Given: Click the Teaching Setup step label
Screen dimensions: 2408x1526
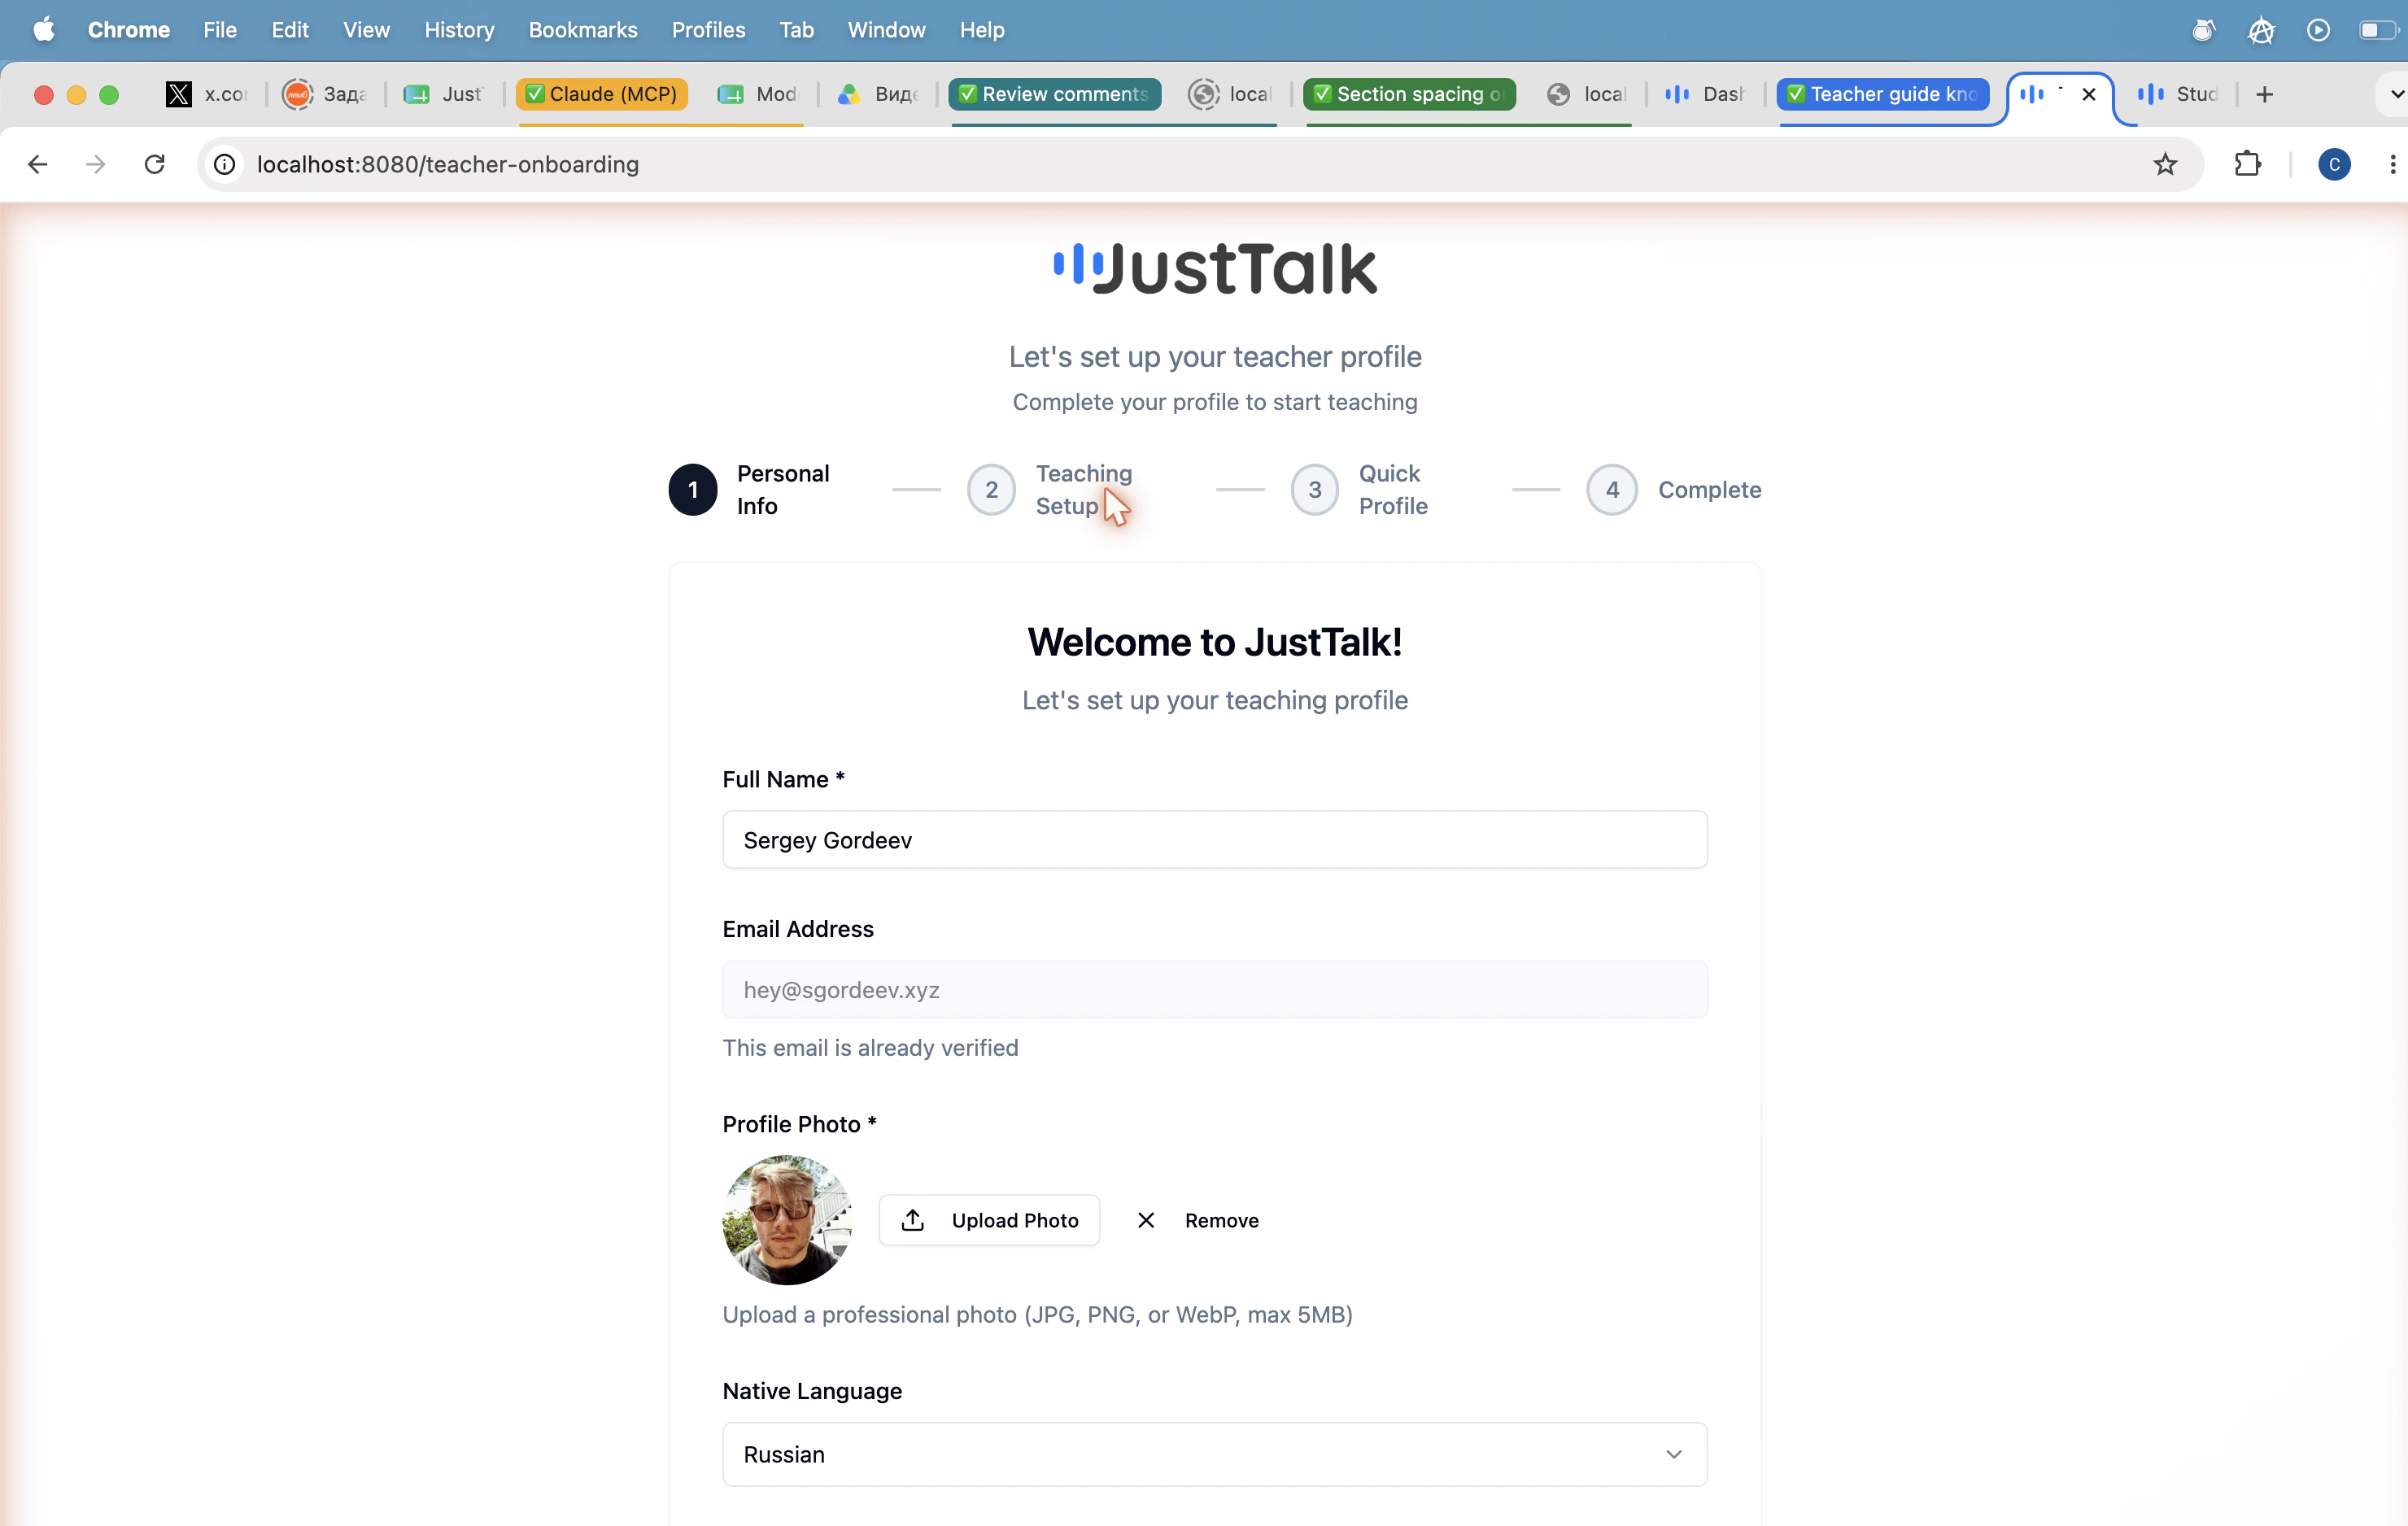Looking at the screenshot, I should (x=1084, y=490).
